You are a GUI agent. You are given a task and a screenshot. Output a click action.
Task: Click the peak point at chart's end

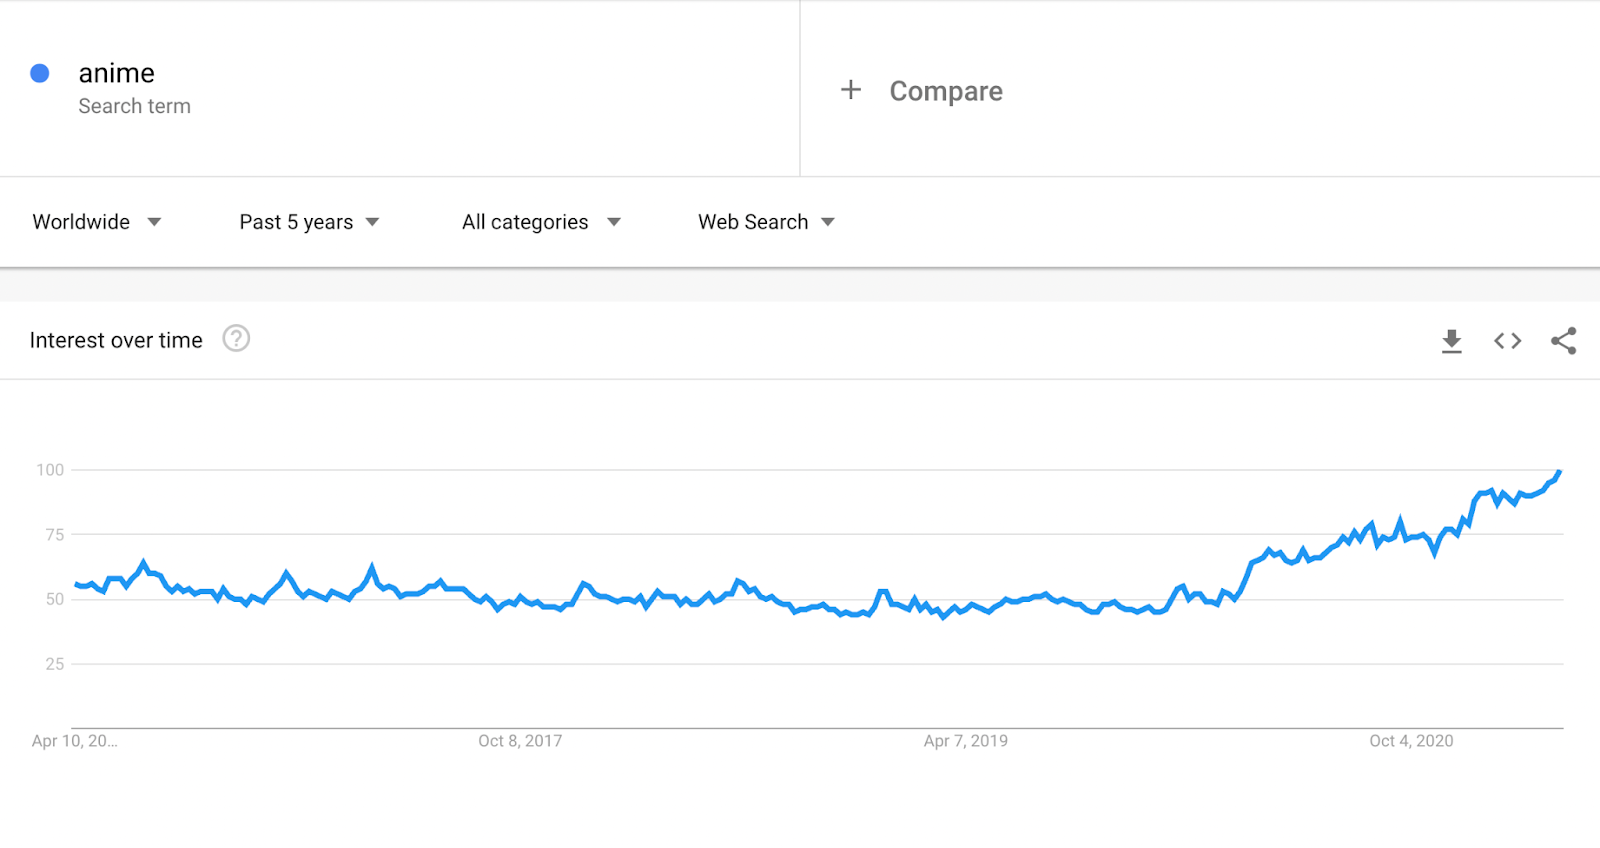pos(1558,472)
